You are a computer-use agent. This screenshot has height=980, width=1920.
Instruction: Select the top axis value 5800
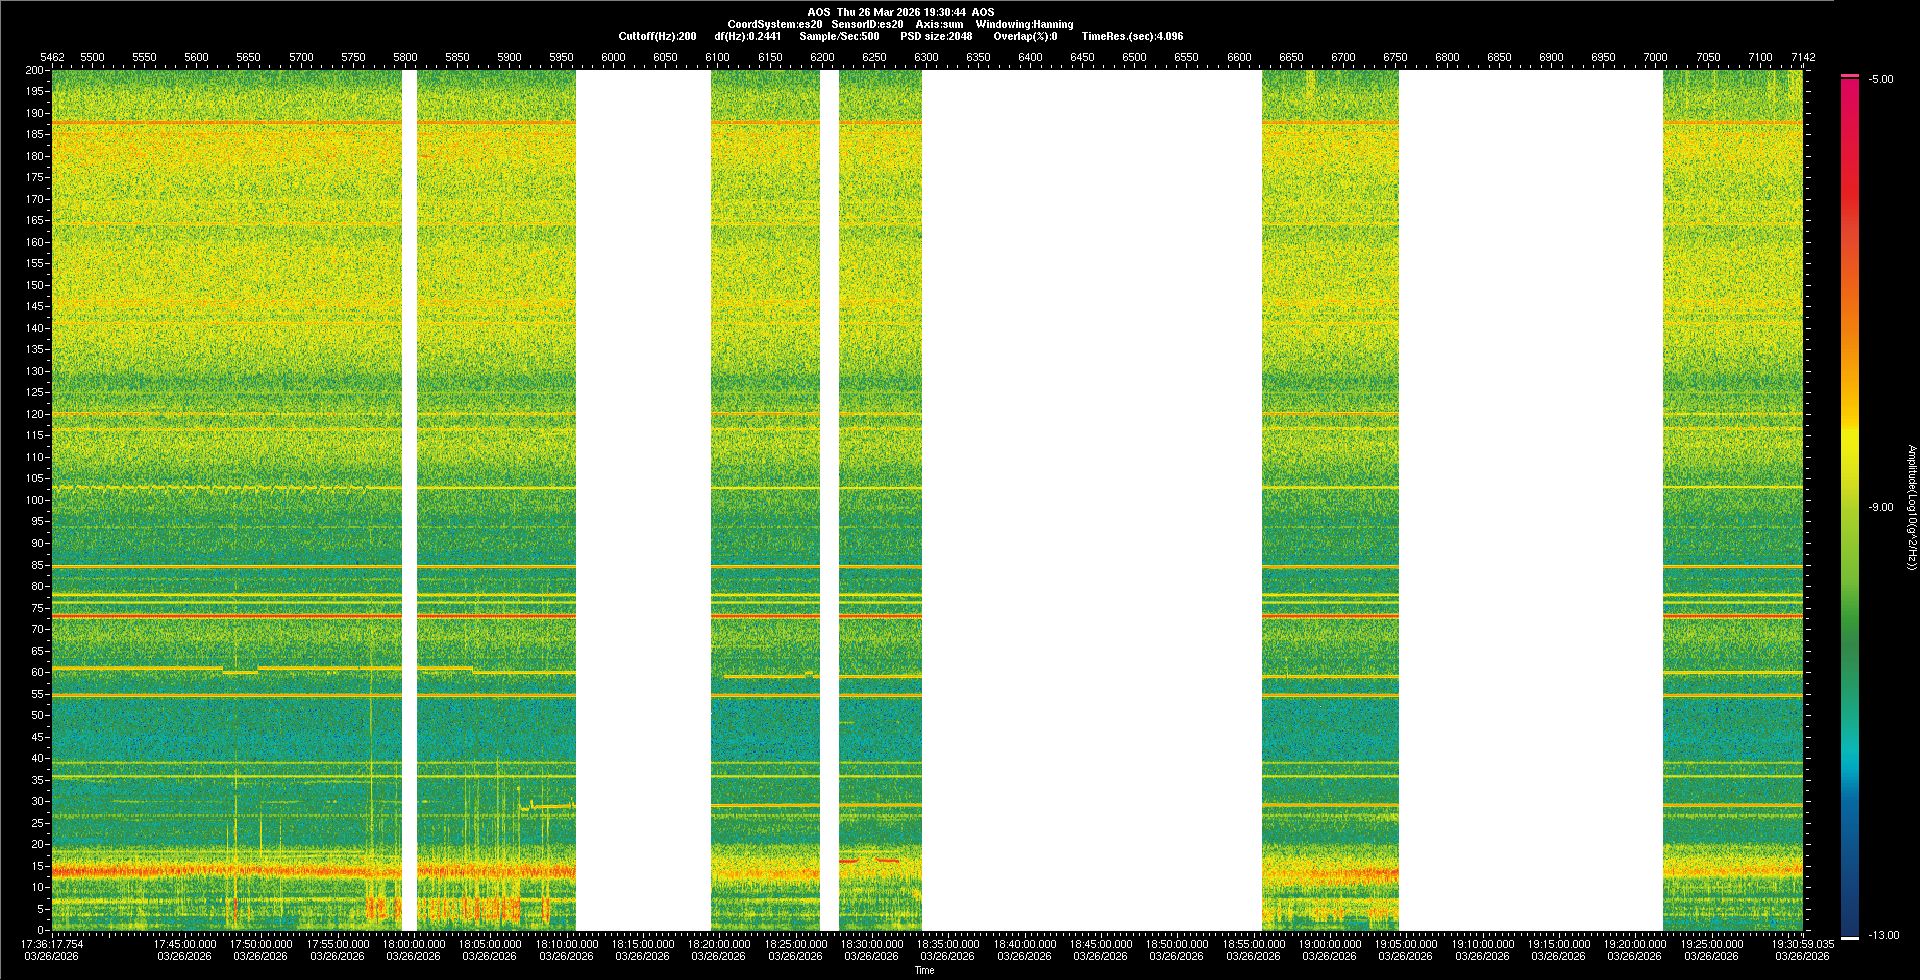(405, 57)
